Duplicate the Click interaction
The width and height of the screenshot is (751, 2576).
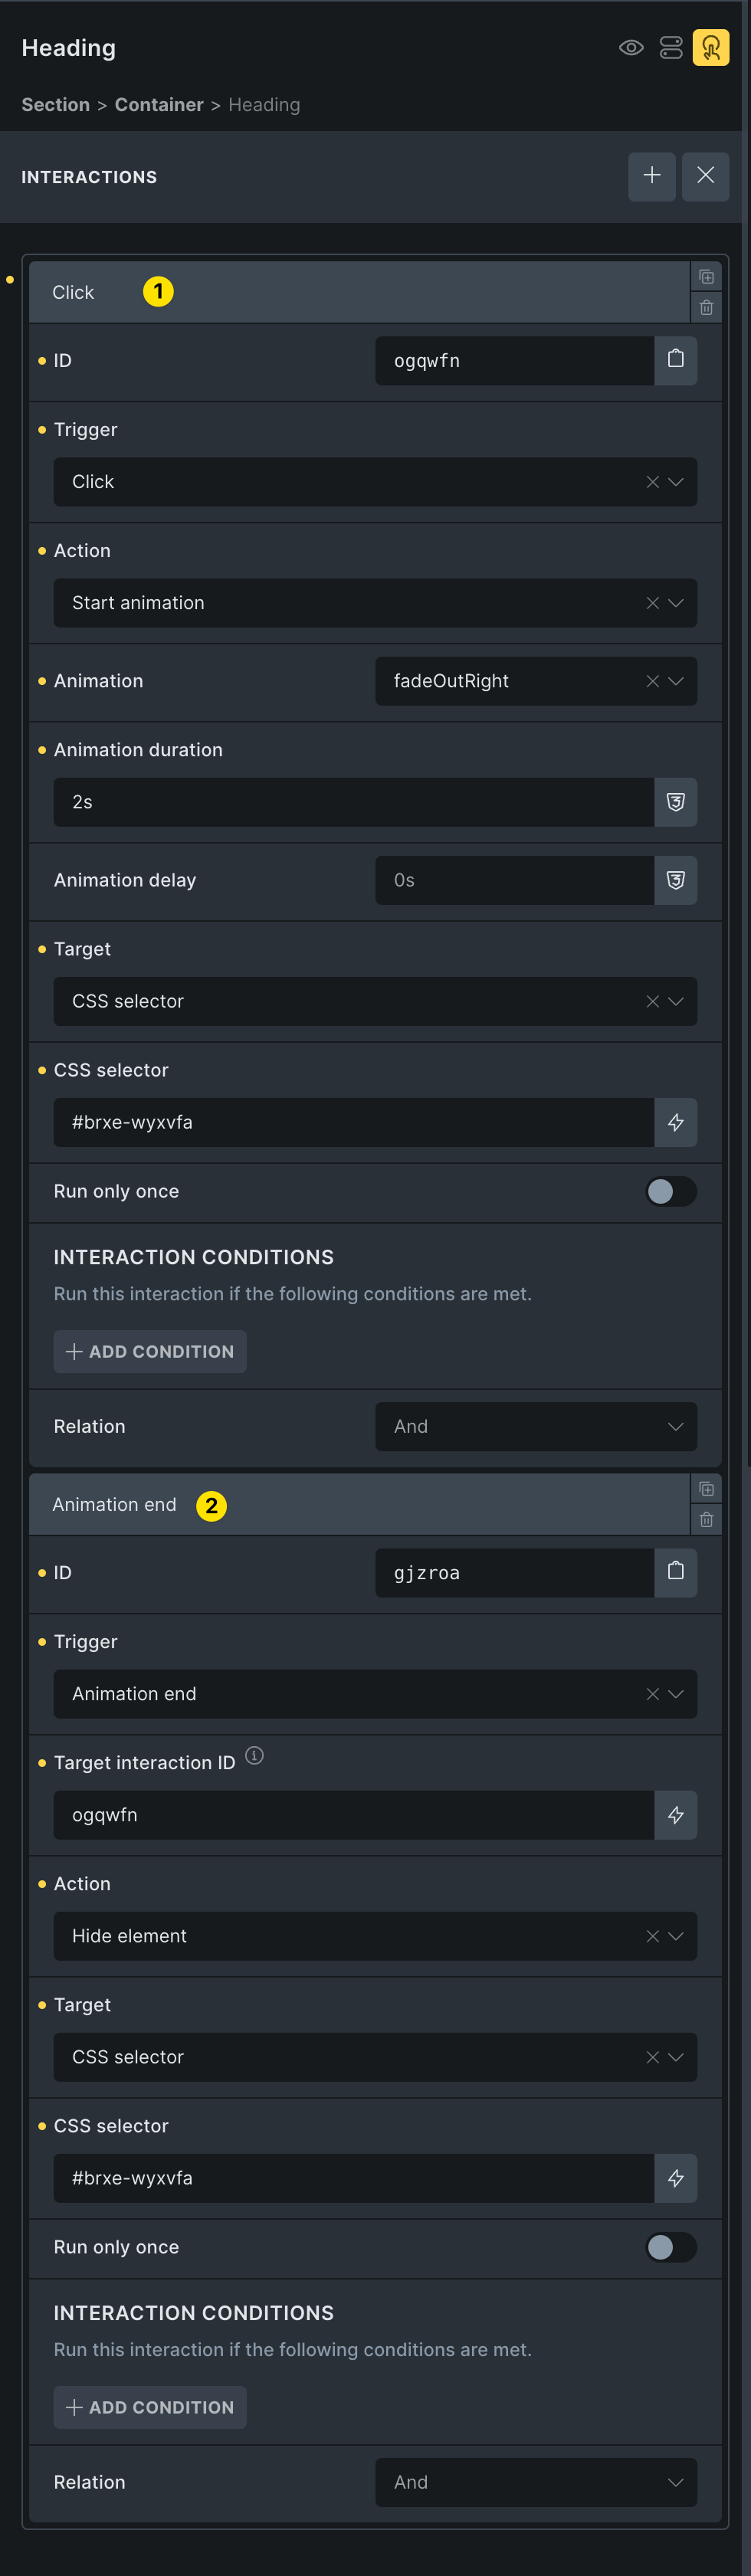(x=706, y=277)
